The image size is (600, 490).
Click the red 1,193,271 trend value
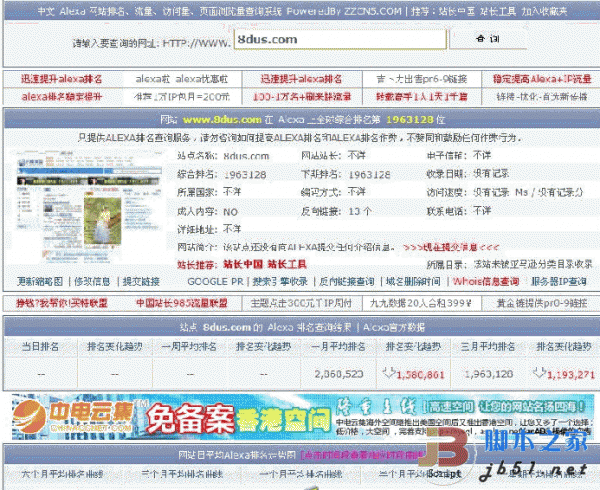[571, 375]
